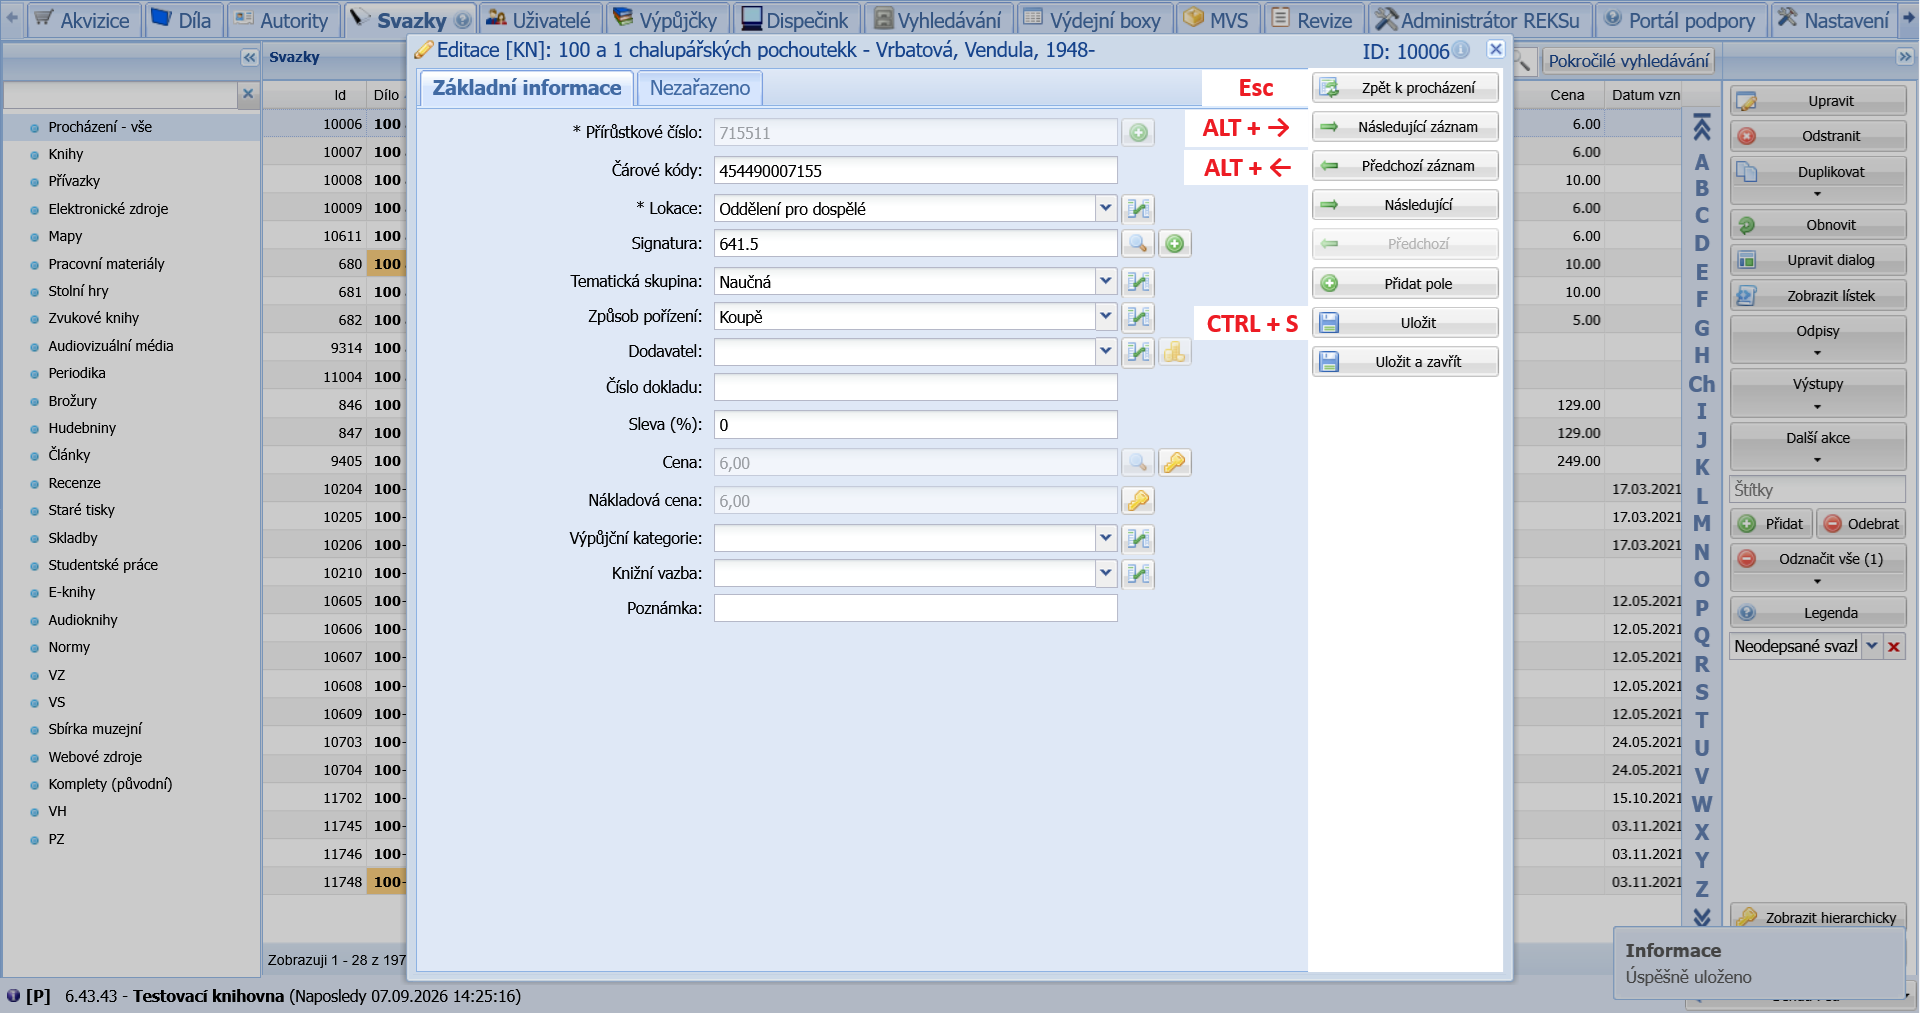
Task: Expand the Tematická skupina dropdown
Action: point(1105,281)
